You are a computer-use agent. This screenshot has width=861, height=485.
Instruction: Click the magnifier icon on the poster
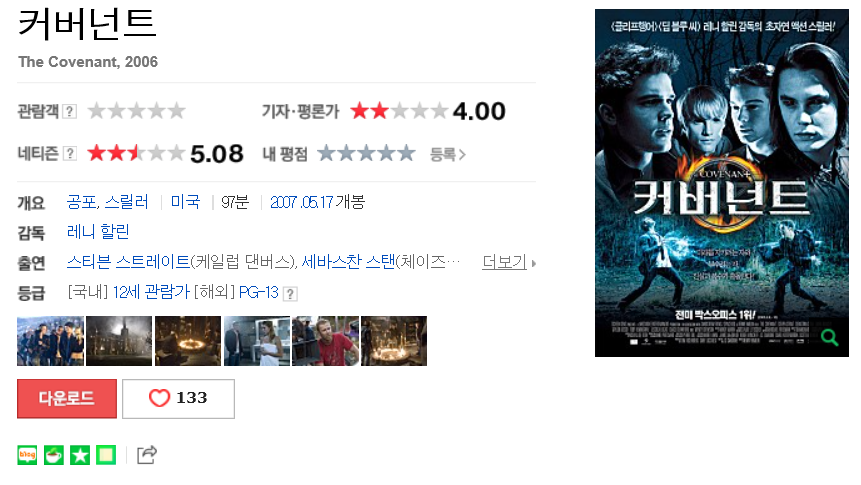coord(829,337)
